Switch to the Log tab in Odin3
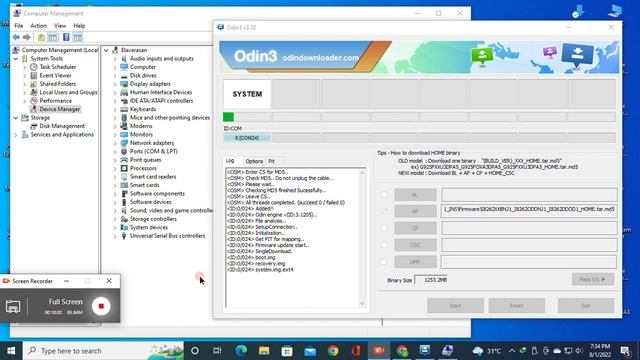Viewport: 640px width, 360px height. [x=231, y=160]
